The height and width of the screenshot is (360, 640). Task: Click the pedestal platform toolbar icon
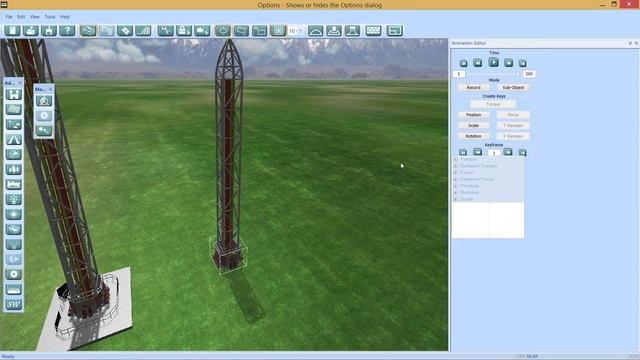tap(334, 31)
